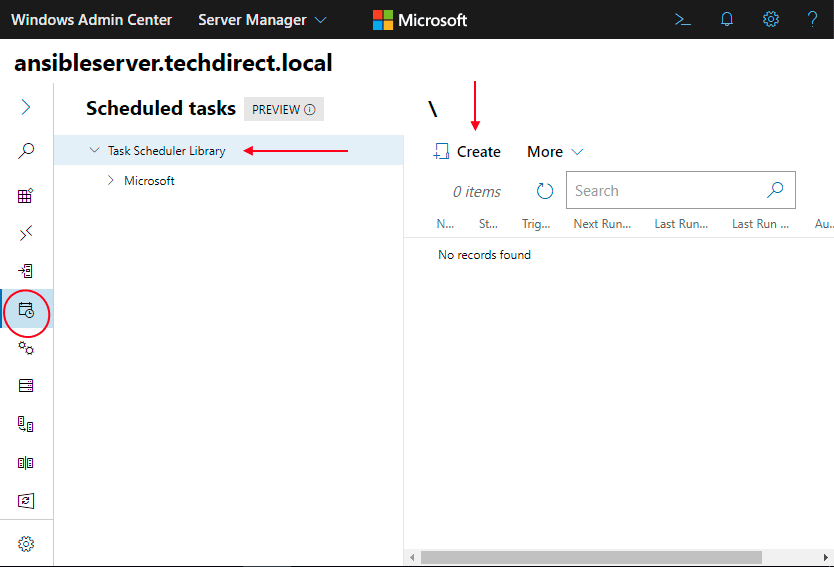834x567 pixels.
Task: Open the Storage icon in sidebar
Action: tap(26, 386)
